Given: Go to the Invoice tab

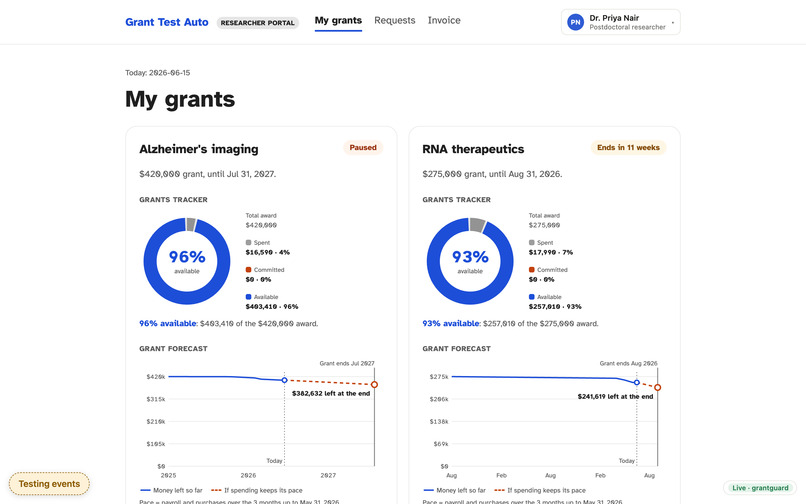Looking at the screenshot, I should point(444,21).
